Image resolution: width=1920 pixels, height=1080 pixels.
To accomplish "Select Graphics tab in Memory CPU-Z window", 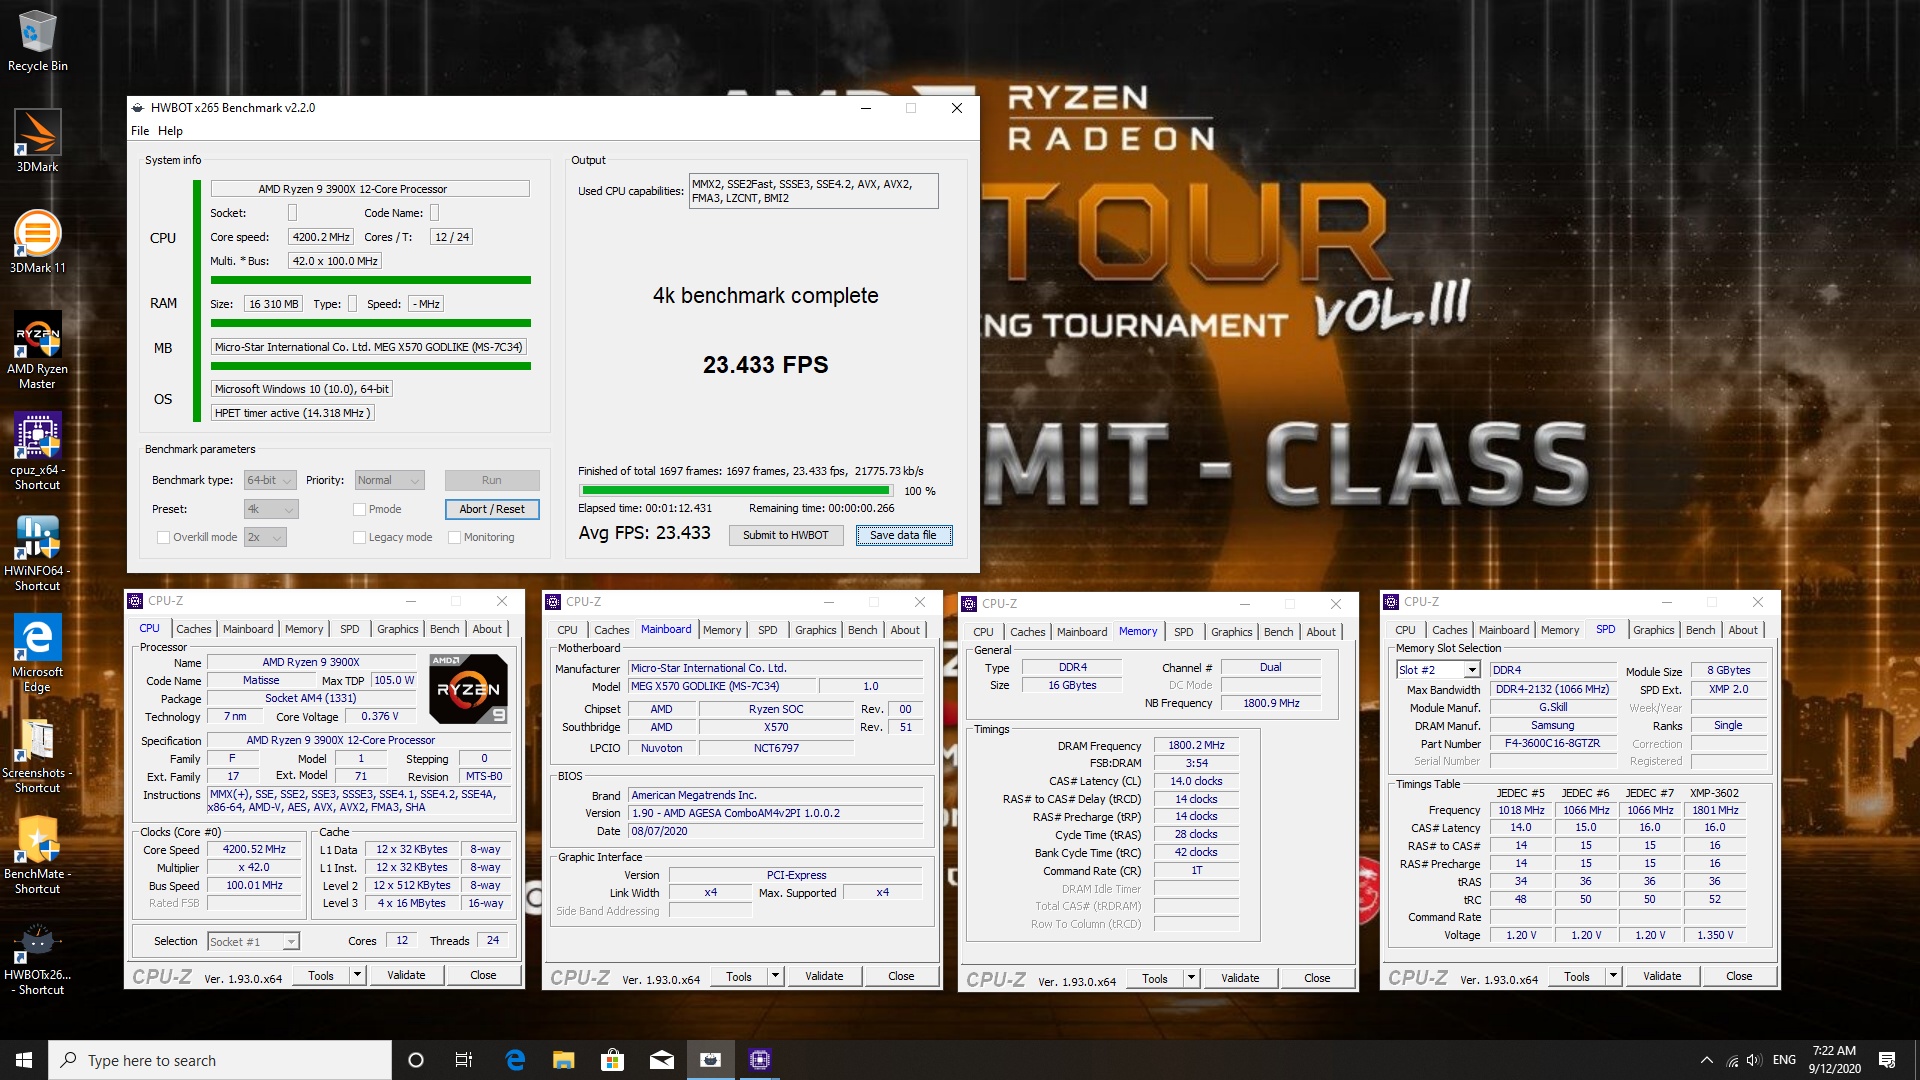I will [x=1231, y=632].
